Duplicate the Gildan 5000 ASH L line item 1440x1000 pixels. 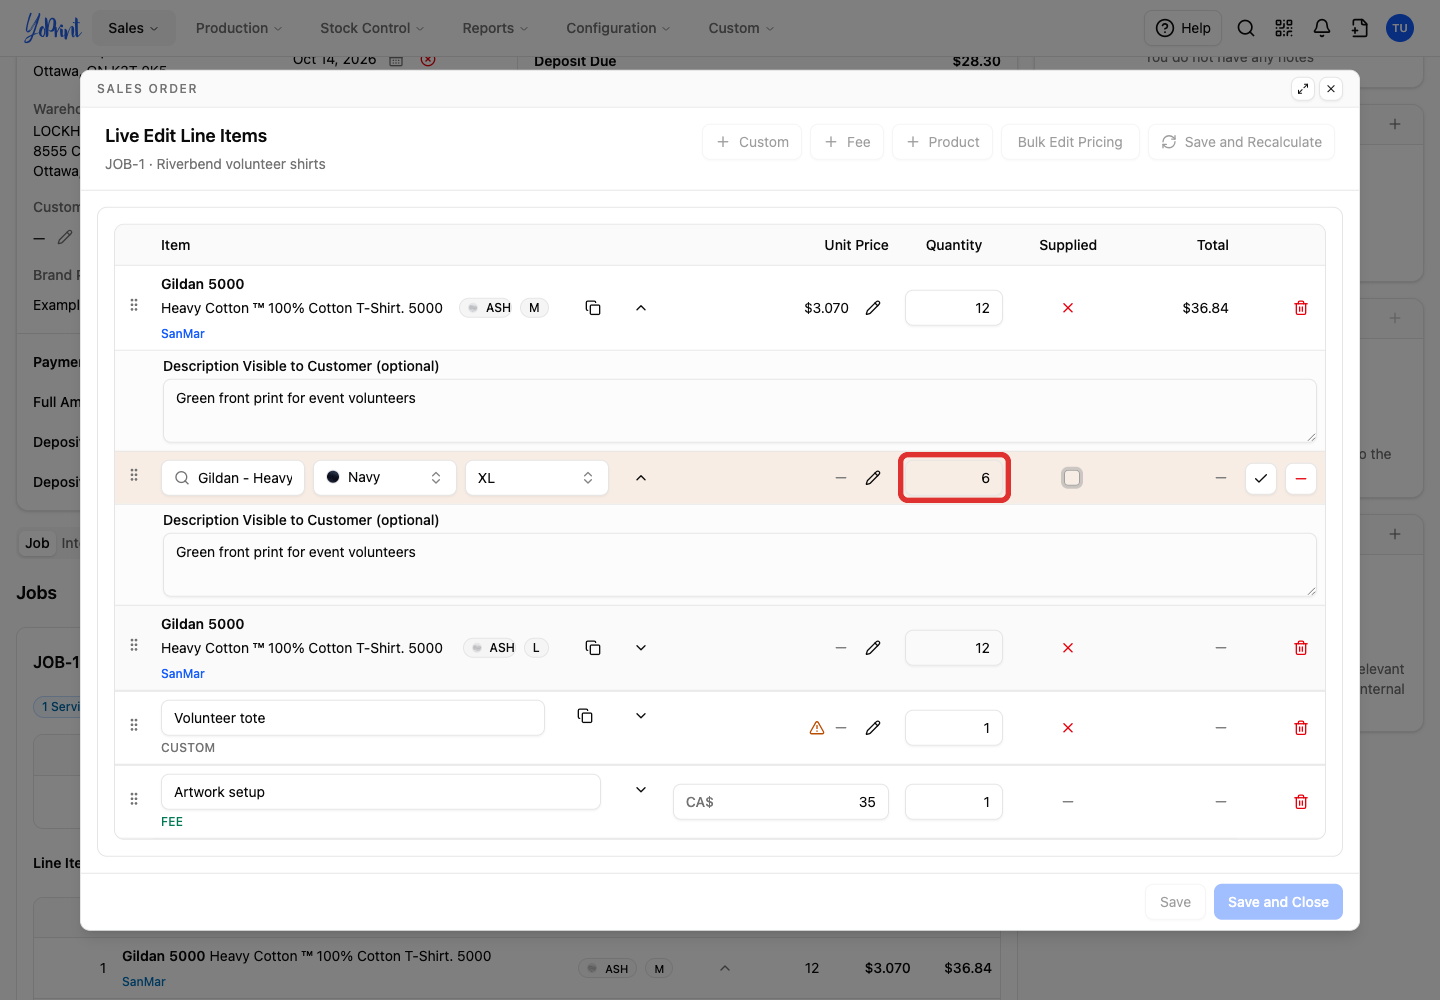coord(593,648)
